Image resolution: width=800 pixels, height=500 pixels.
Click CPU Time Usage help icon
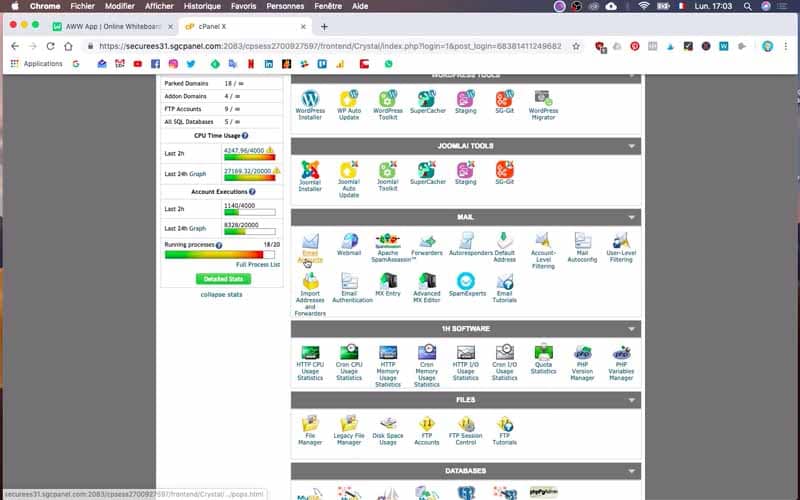(x=245, y=136)
